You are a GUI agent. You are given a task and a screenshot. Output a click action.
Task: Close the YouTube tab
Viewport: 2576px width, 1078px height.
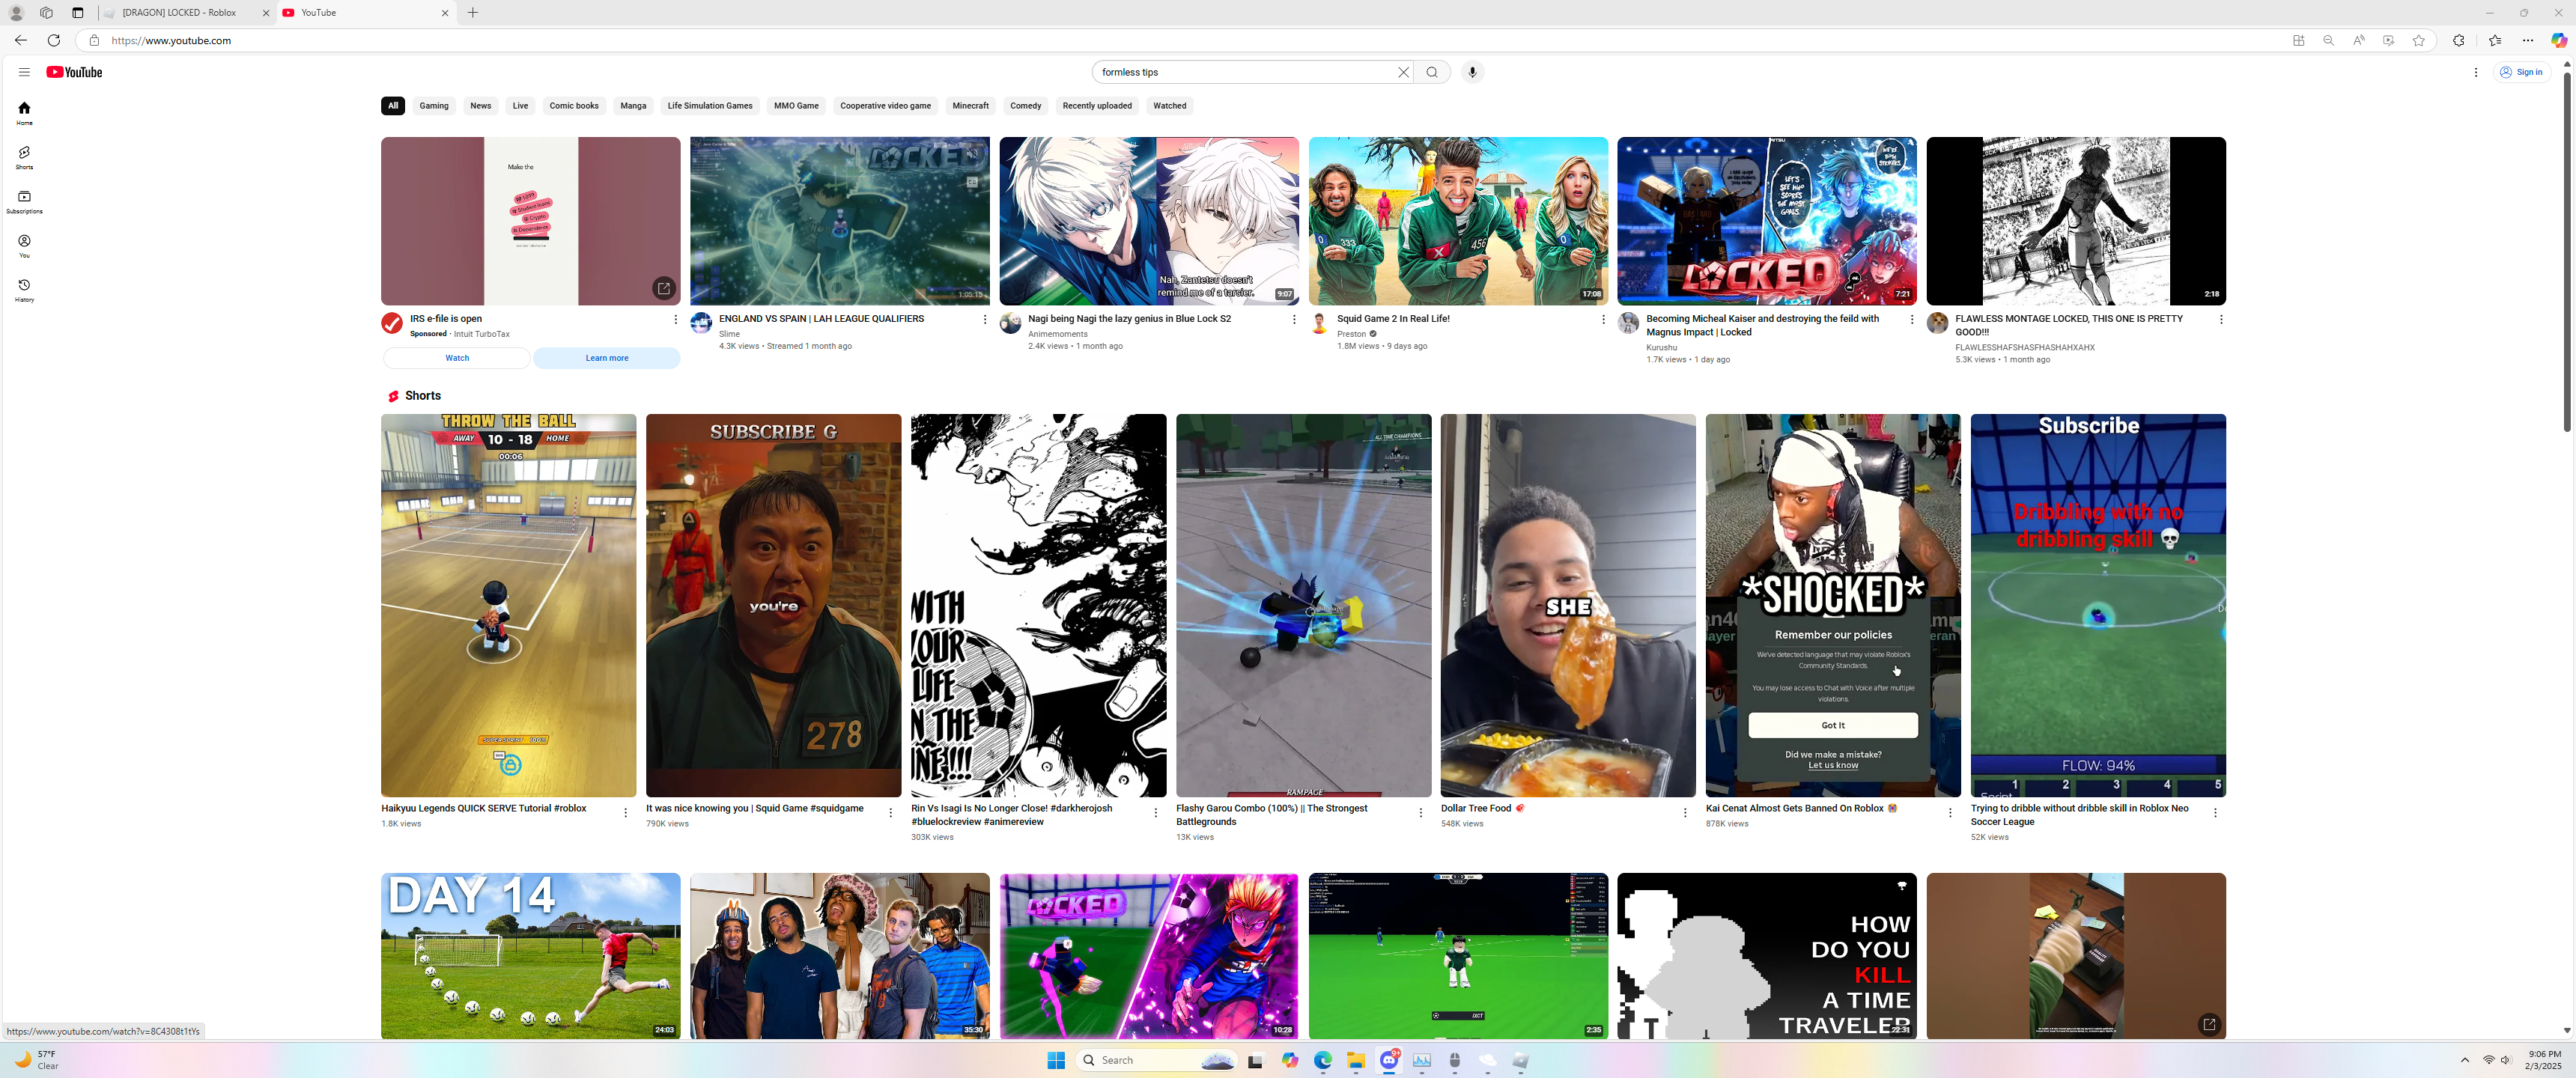pos(445,13)
